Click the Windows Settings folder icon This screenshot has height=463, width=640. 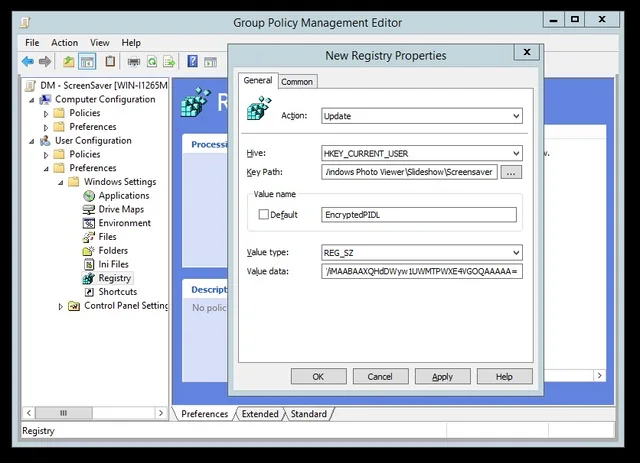pyautogui.click(x=74, y=182)
